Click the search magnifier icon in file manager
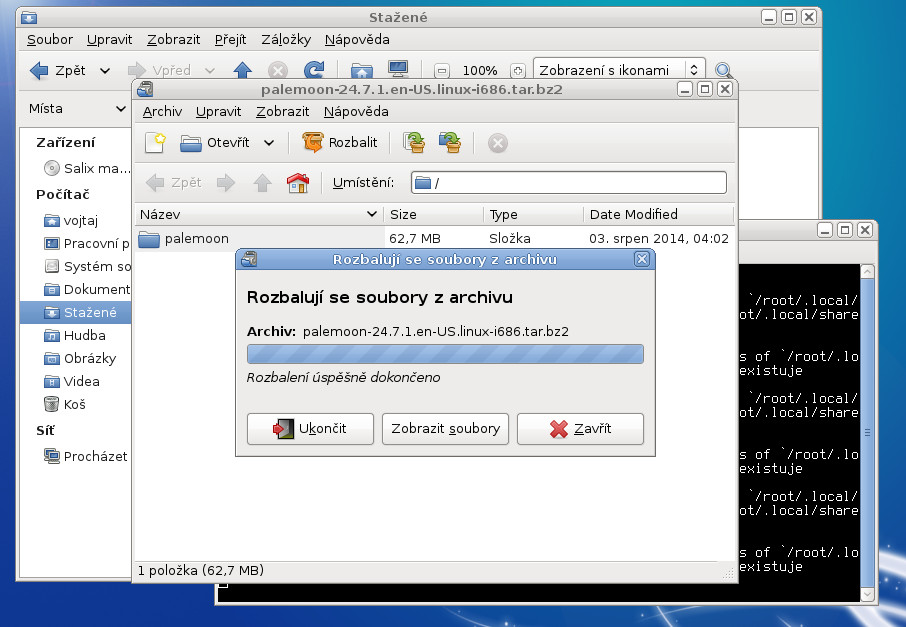The height and width of the screenshot is (627, 906). [x=723, y=71]
